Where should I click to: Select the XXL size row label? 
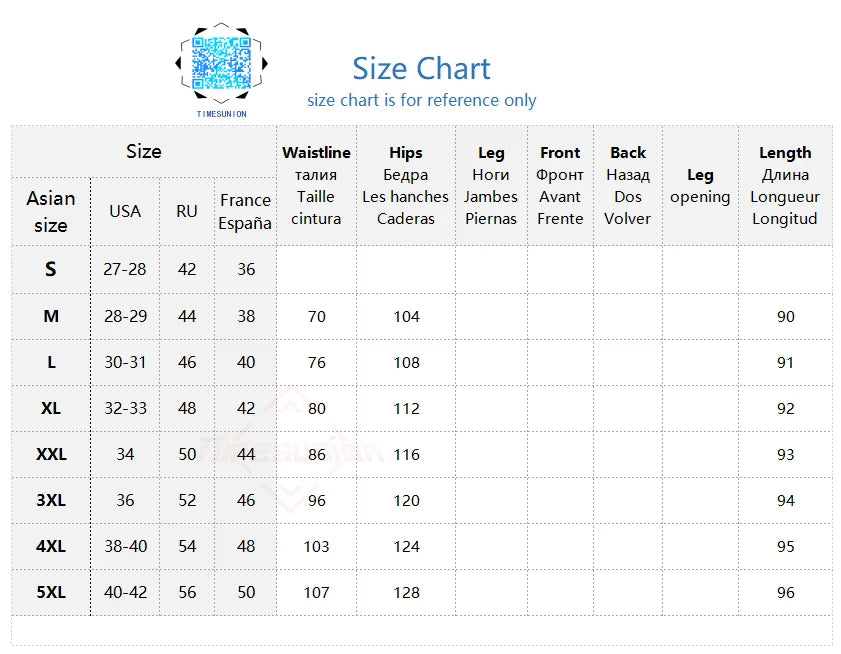tap(51, 454)
